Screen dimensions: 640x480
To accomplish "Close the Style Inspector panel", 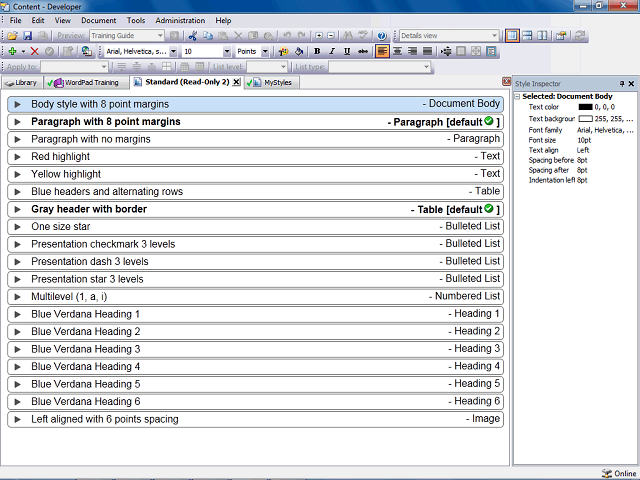I will click(x=631, y=84).
